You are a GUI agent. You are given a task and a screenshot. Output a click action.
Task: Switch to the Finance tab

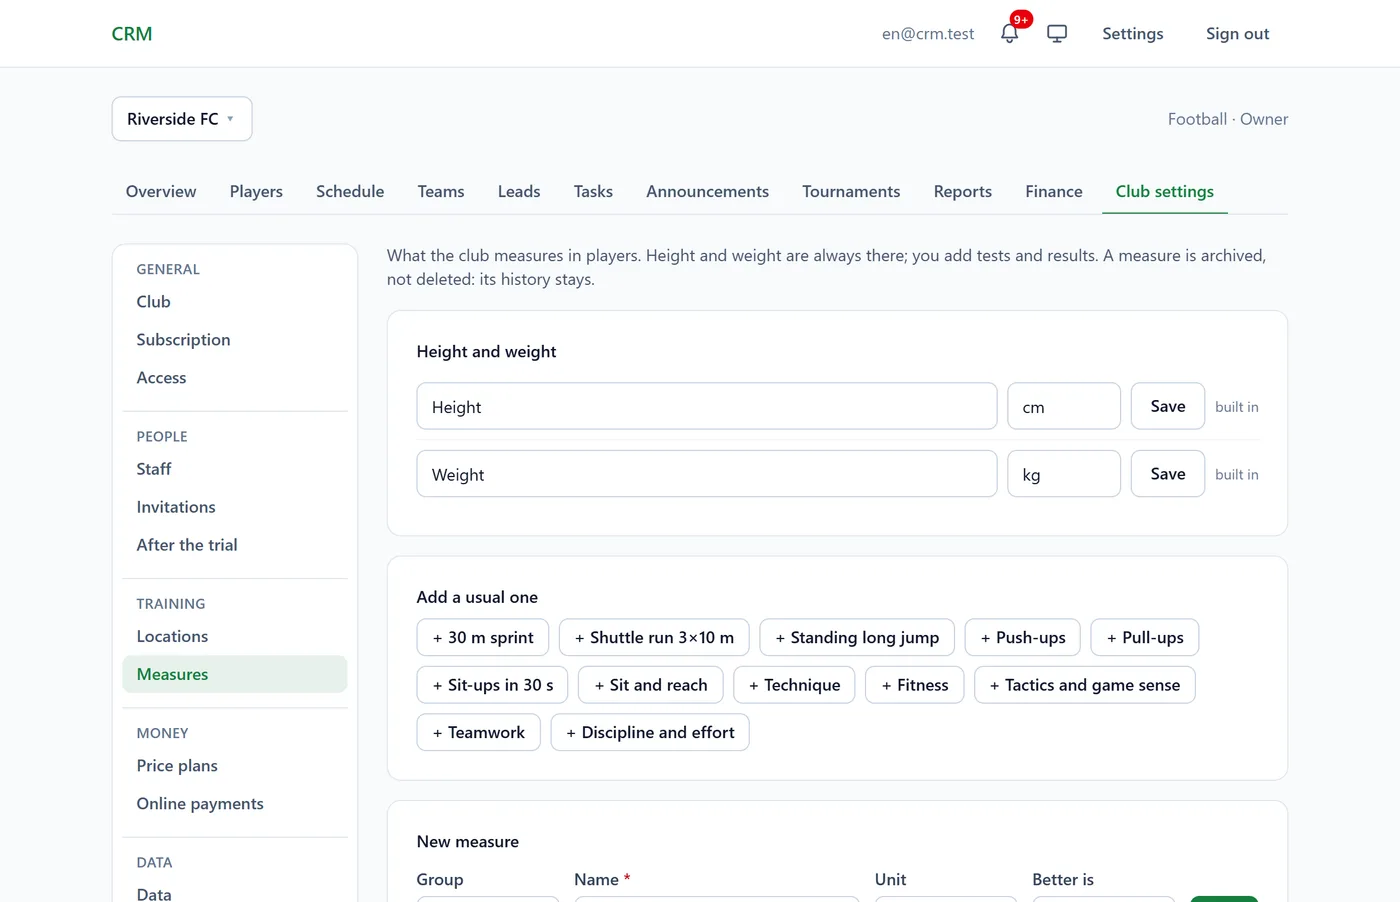coord(1054,191)
